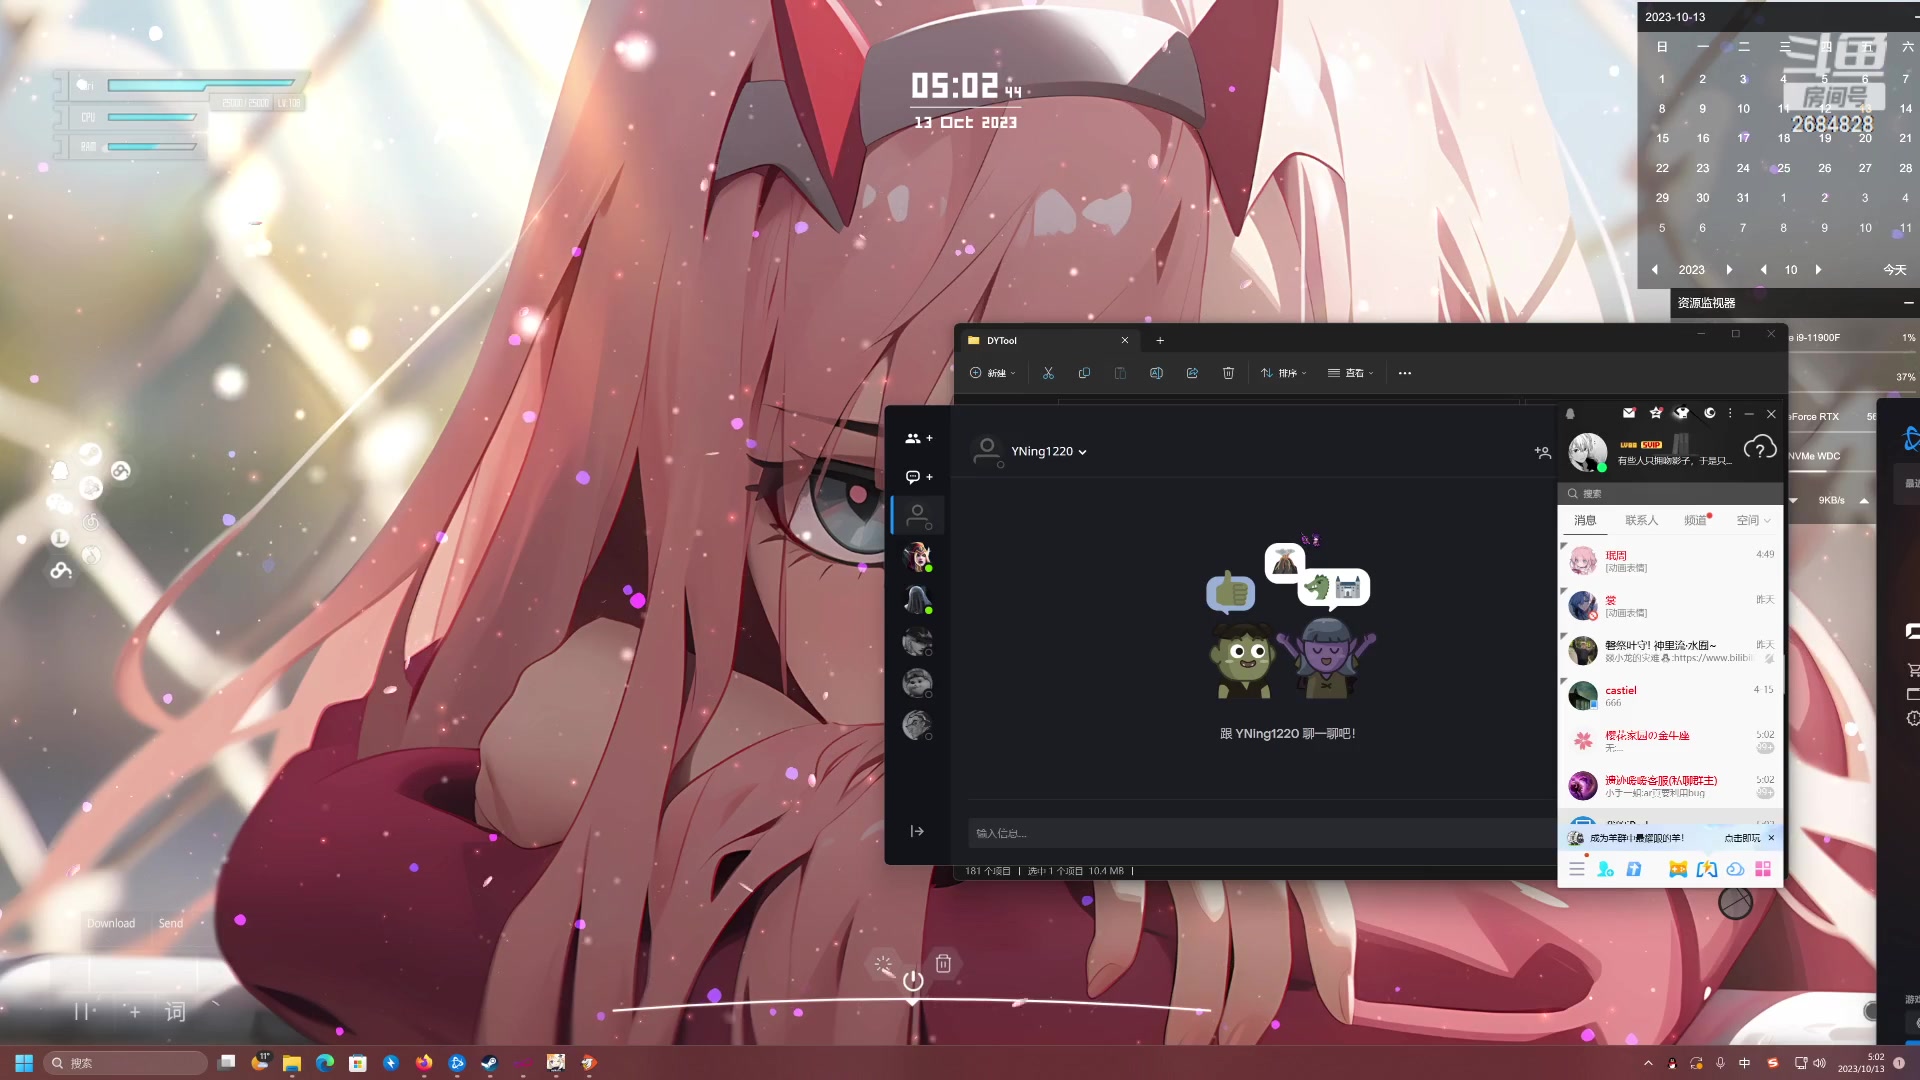Open File Explorer from the taskbar
The image size is (1920, 1080).
tap(292, 1063)
